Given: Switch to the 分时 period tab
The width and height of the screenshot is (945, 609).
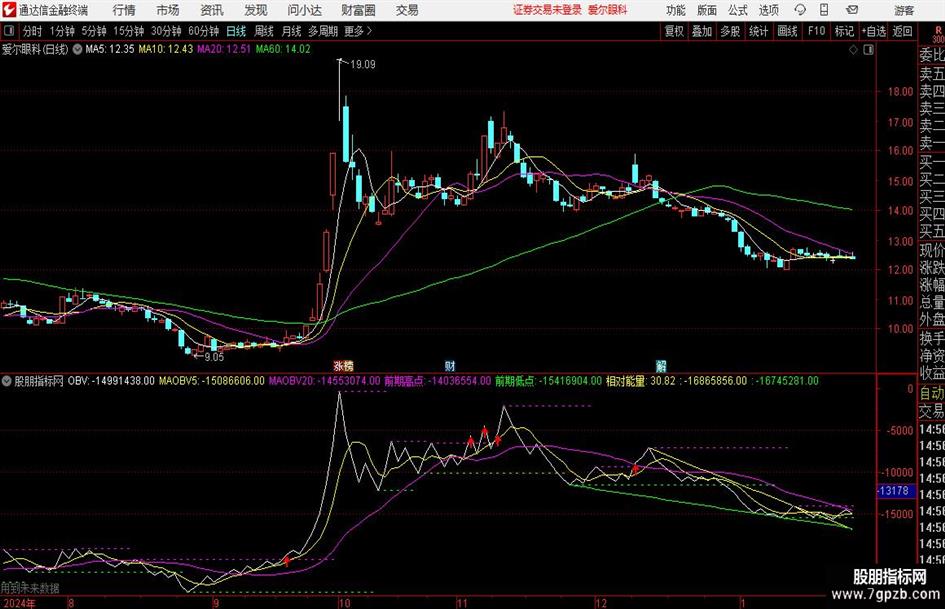Looking at the screenshot, I should point(32,31).
